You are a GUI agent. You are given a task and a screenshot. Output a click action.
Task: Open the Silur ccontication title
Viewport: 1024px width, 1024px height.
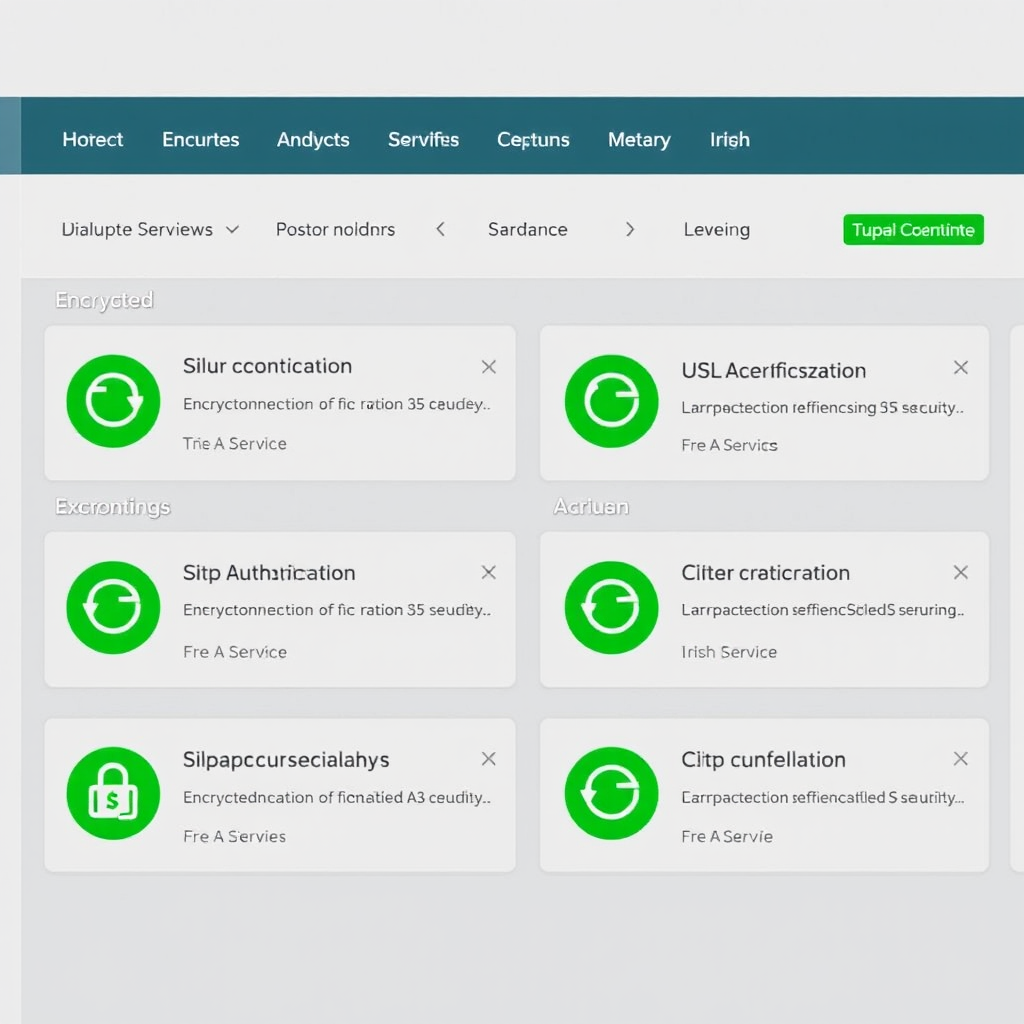[x=267, y=366]
